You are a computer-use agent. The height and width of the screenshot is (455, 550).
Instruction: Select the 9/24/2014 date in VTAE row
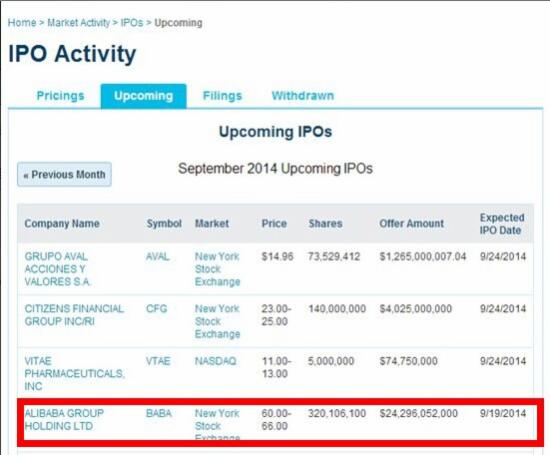coord(503,361)
